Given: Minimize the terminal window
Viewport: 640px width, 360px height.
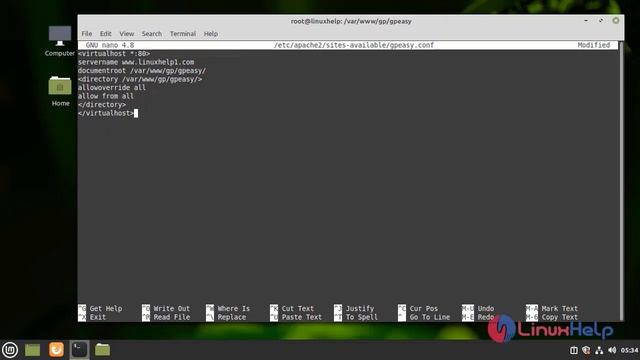Looking at the screenshot, I should (x=586, y=20).
